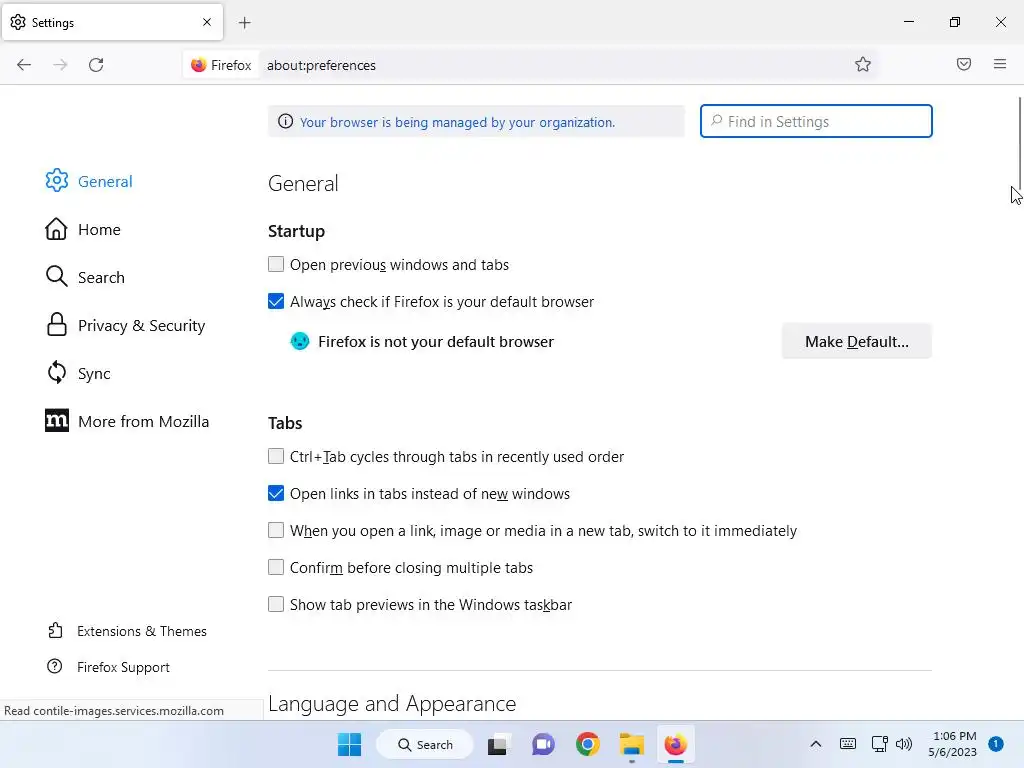
Task: Open the Privacy & Security settings category
Action: click(142, 325)
